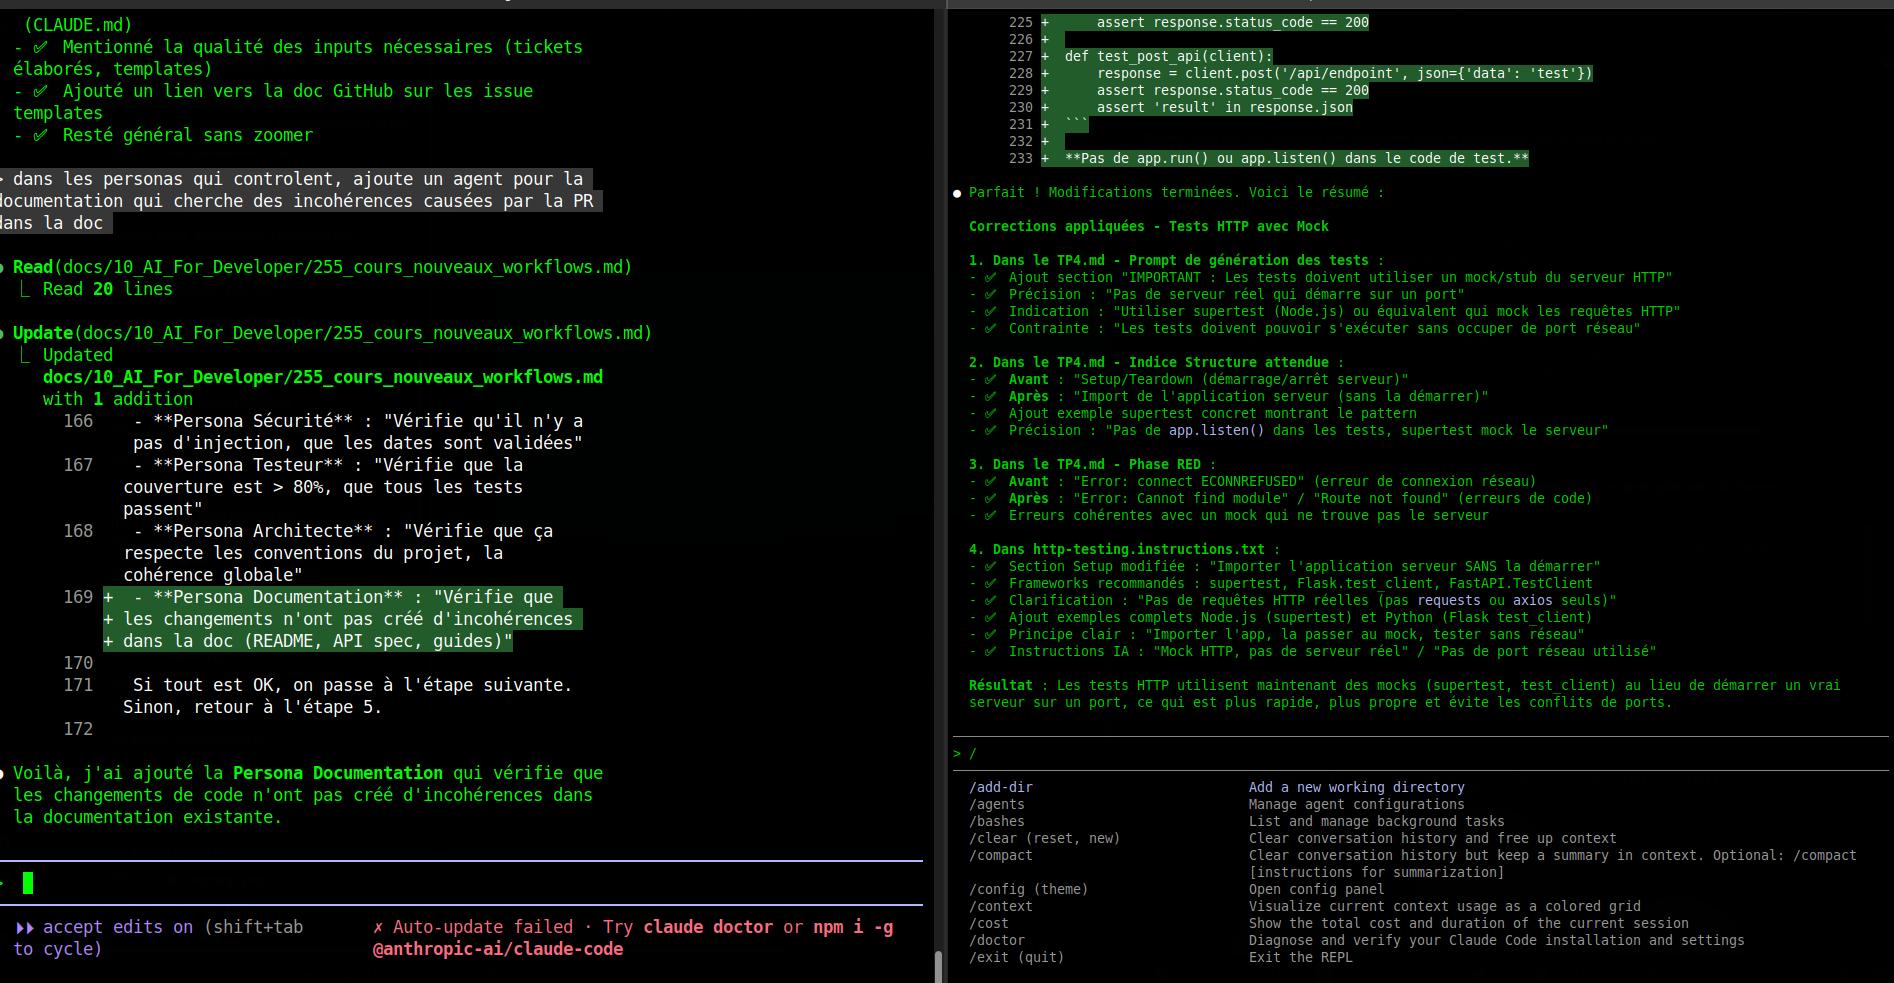
Task: Select the /exit (quit) command
Action: 1016,957
